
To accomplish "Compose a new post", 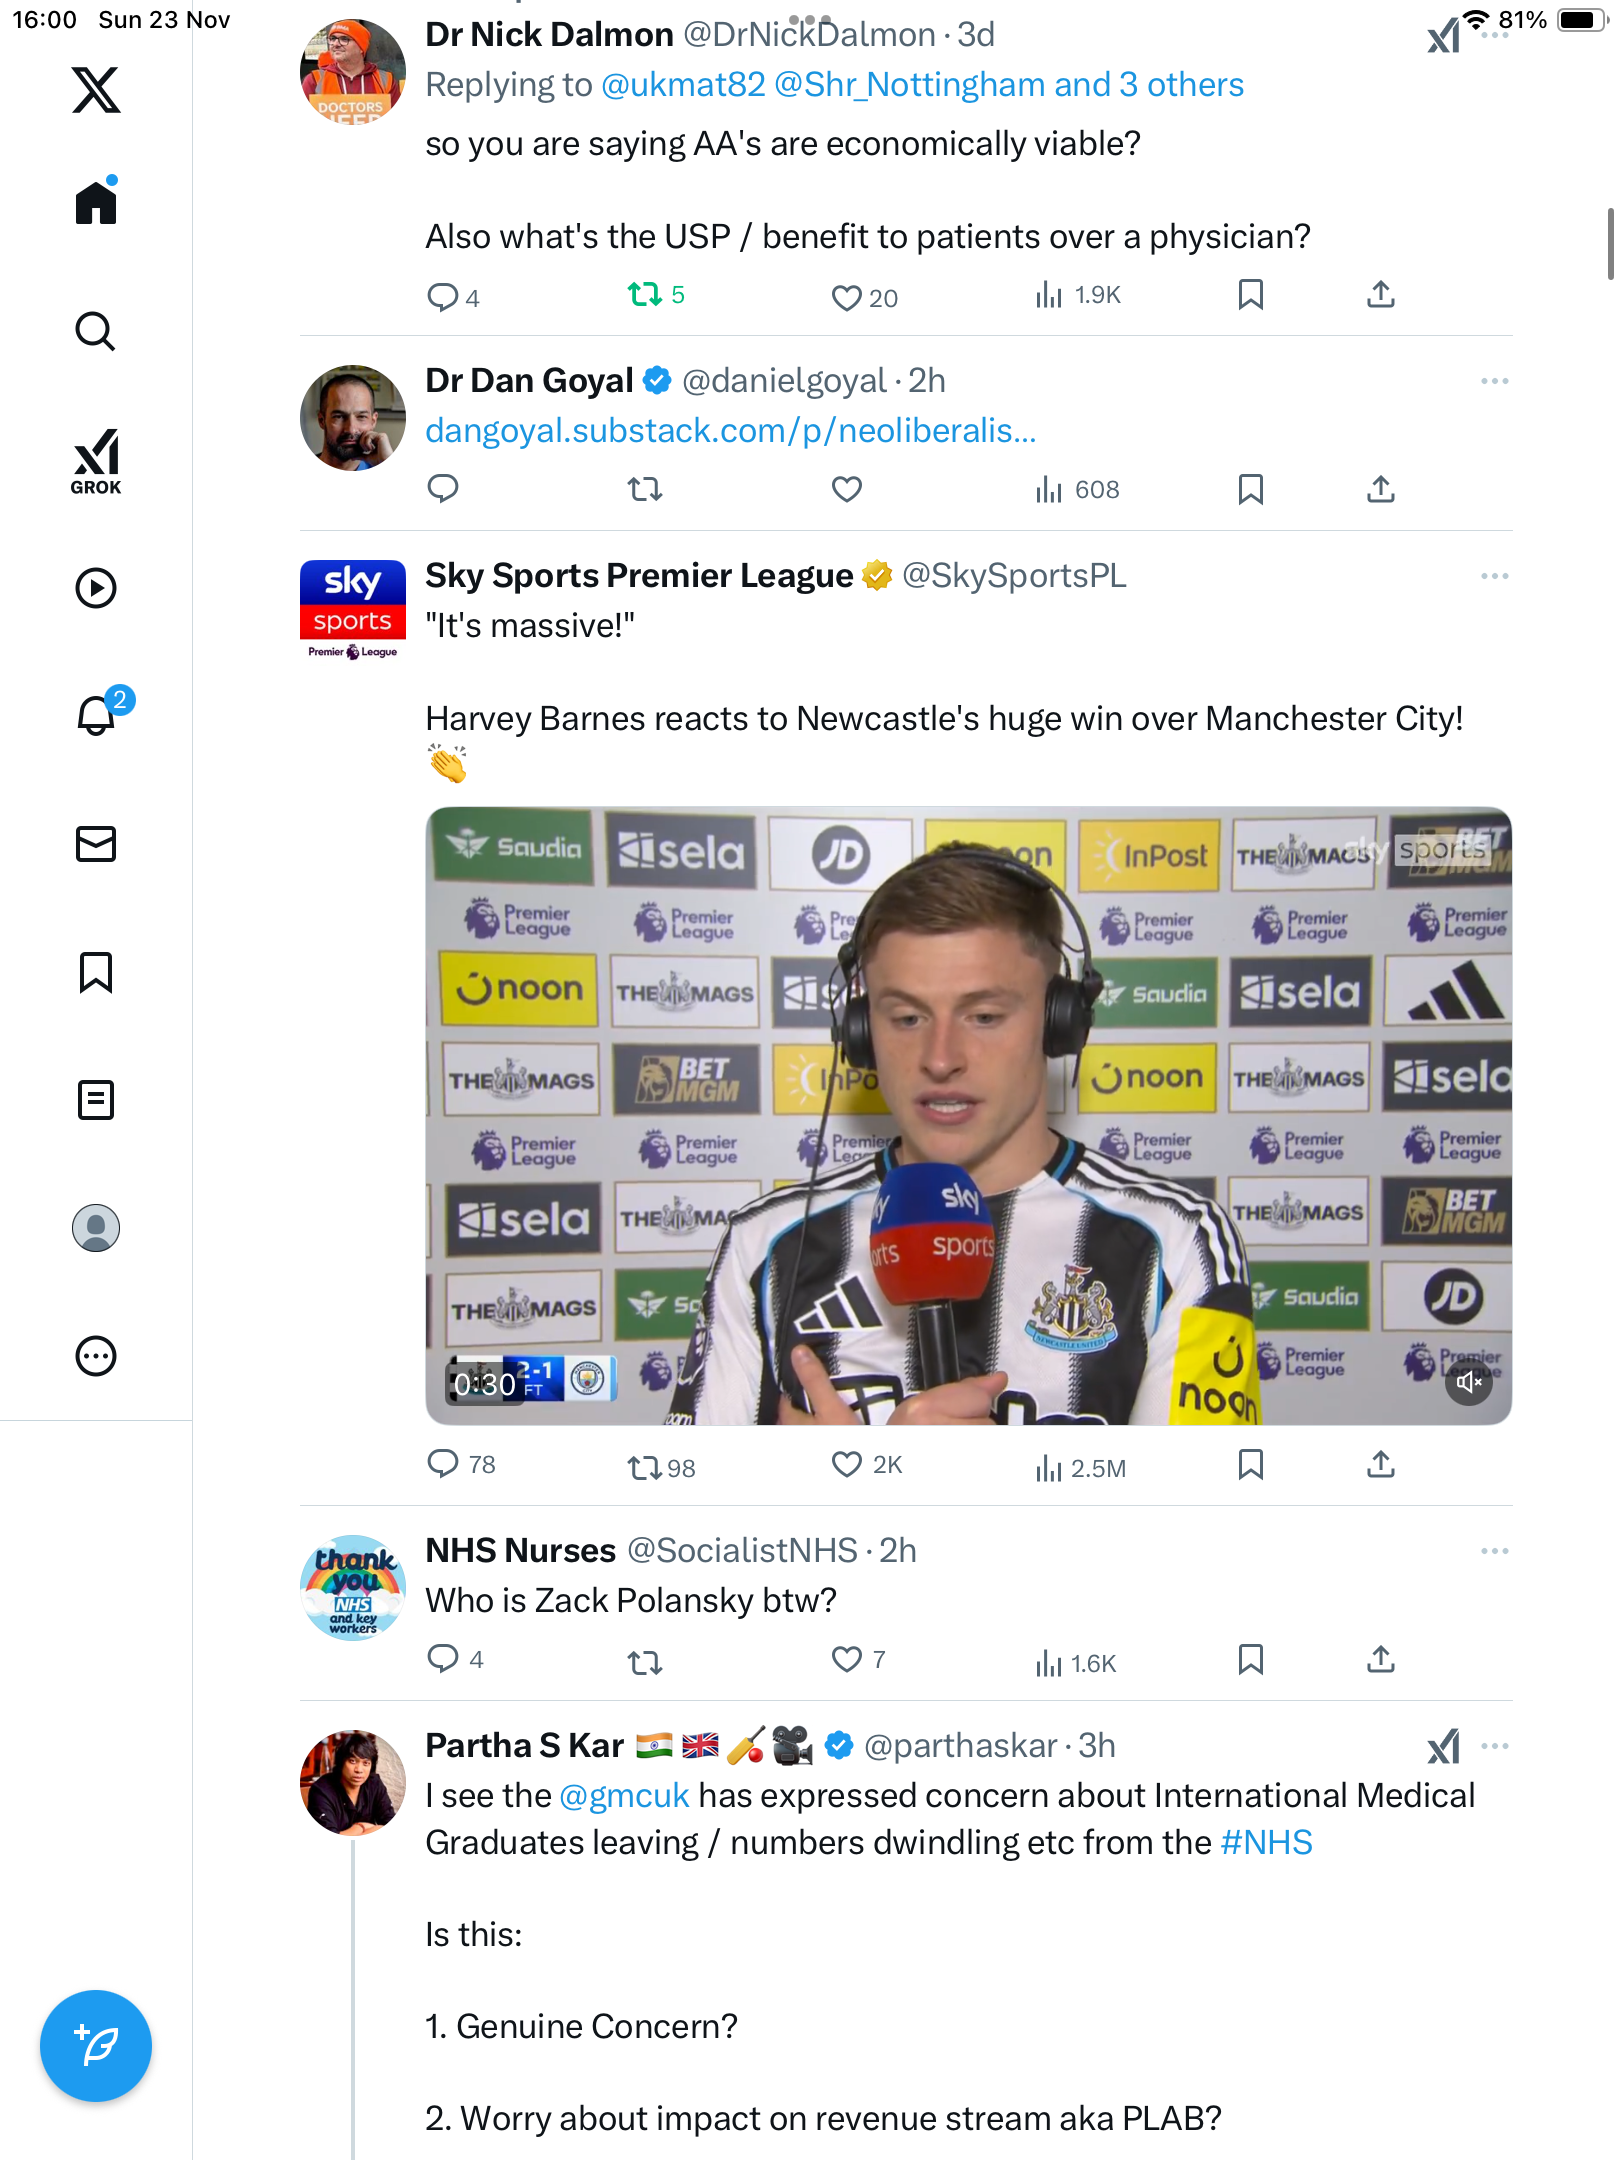I will (96, 2045).
